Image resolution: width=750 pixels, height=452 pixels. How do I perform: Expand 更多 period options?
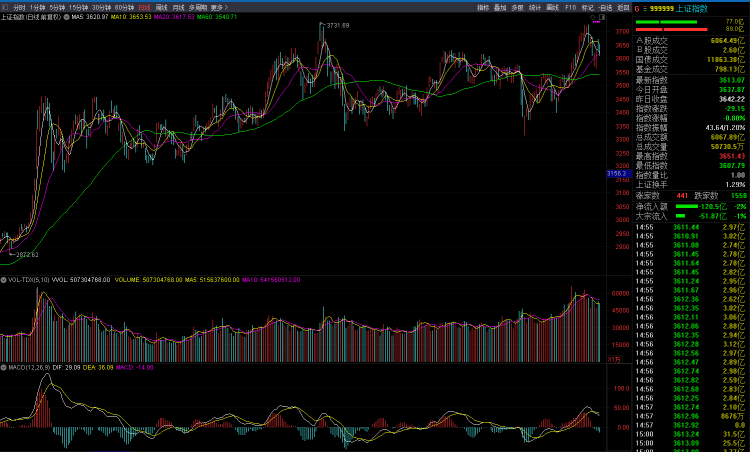pos(219,8)
